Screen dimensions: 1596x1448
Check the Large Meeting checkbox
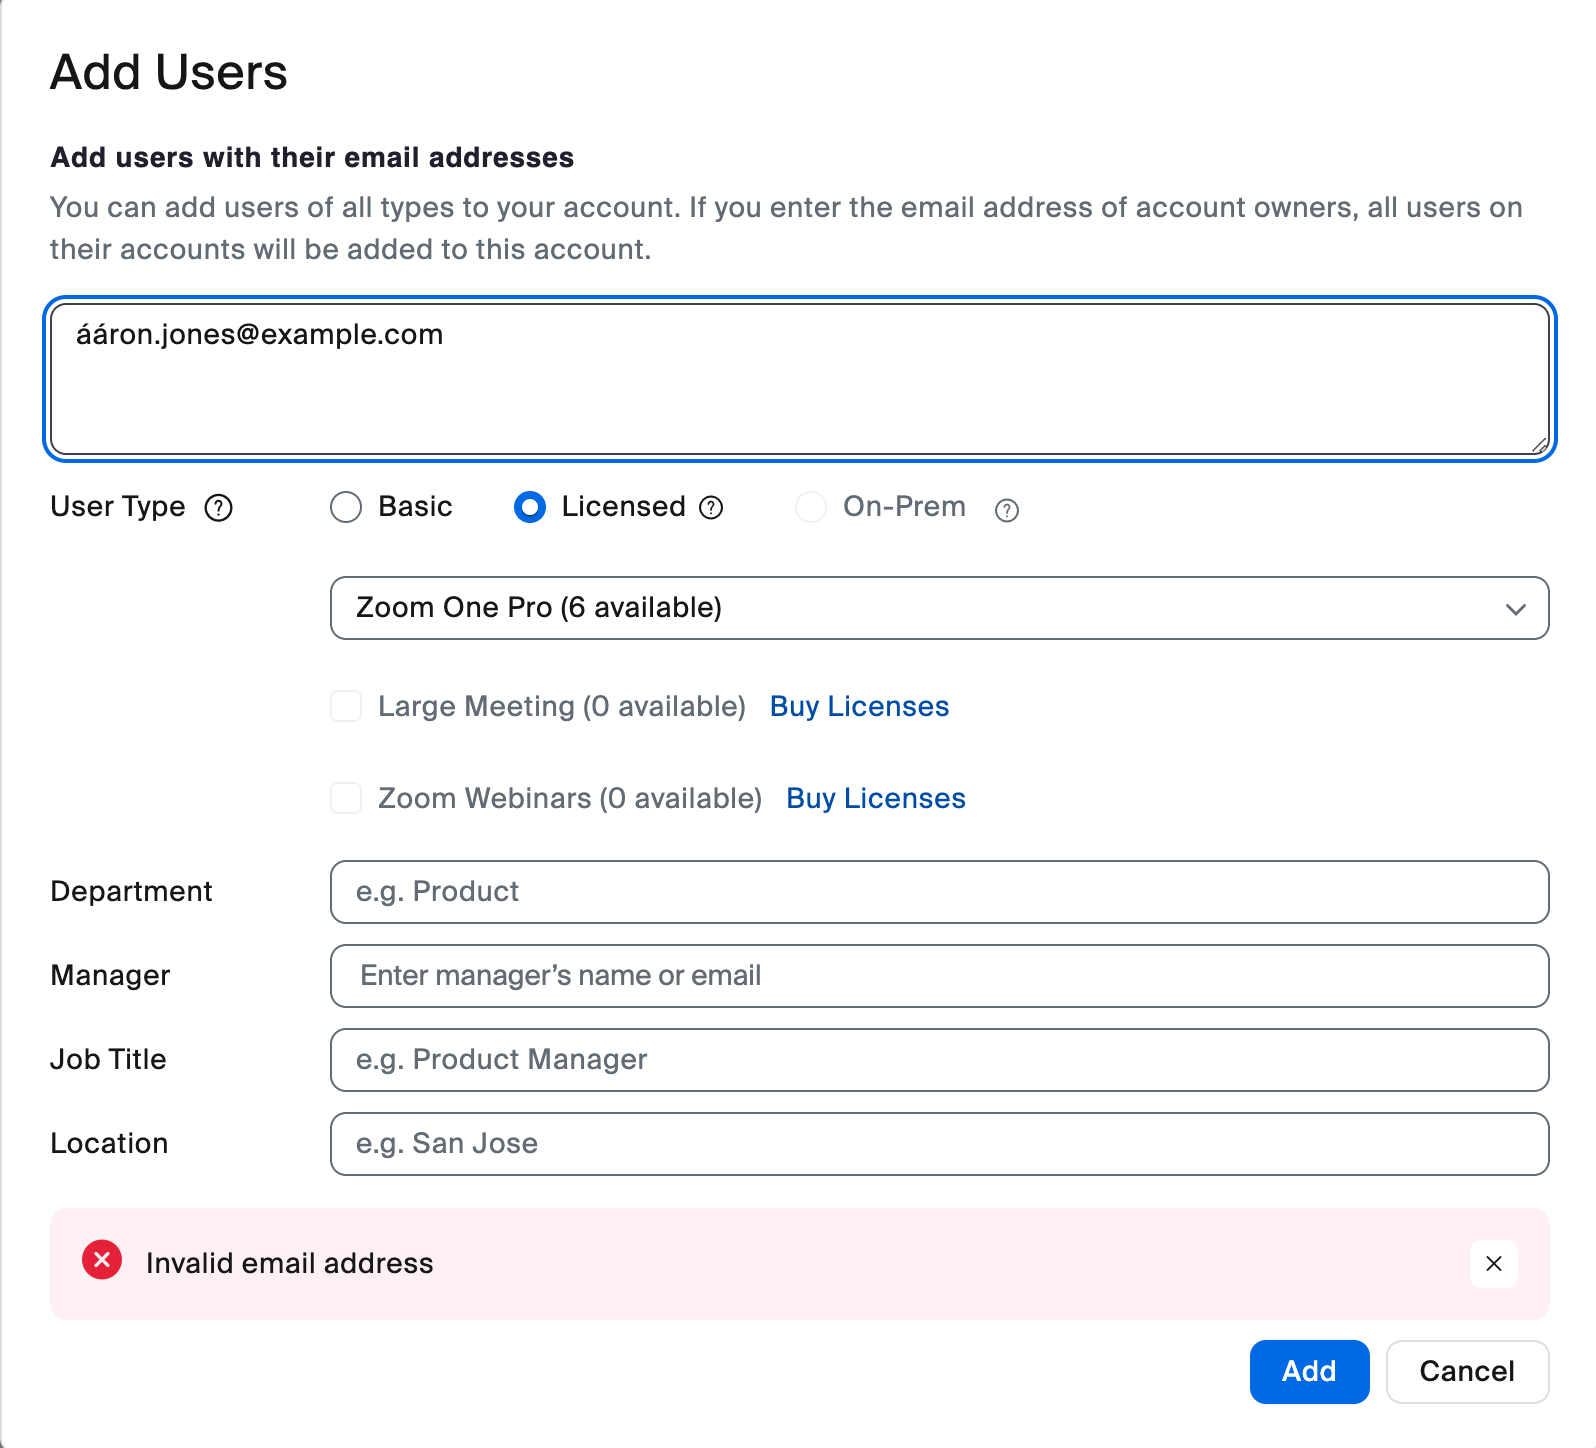[346, 706]
